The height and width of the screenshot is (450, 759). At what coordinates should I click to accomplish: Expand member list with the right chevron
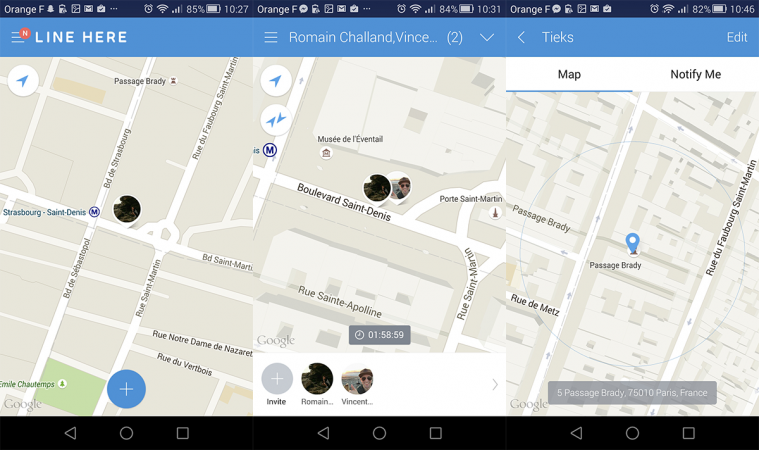coord(495,385)
